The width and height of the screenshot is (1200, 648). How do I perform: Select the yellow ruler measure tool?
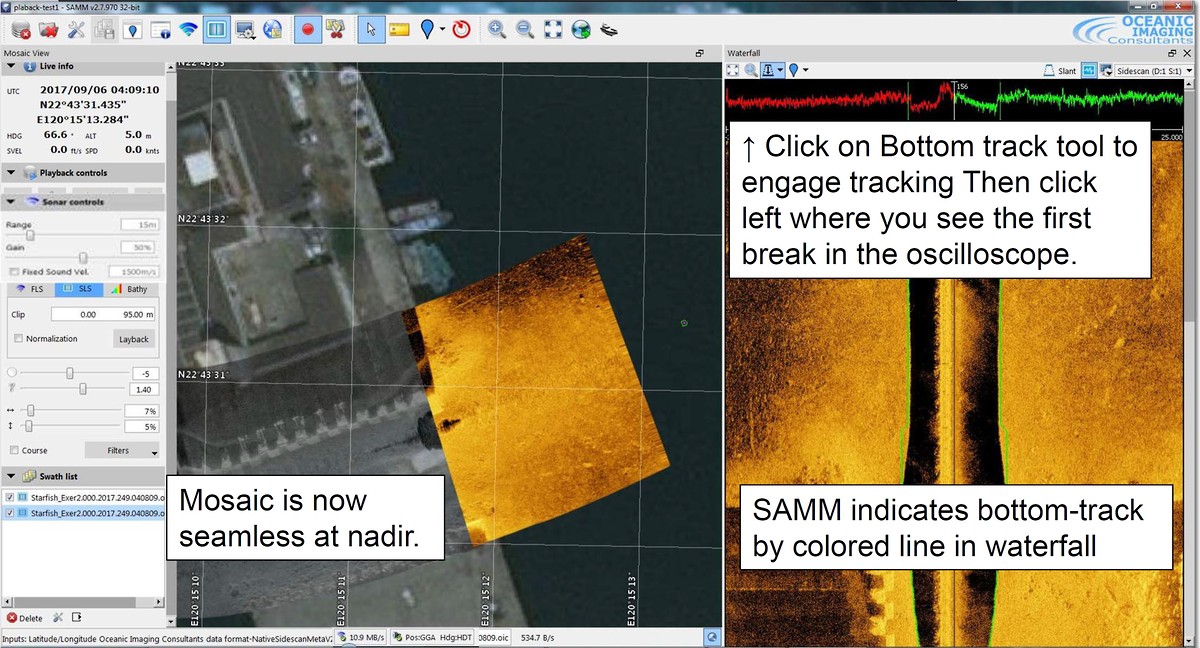[x=400, y=29]
